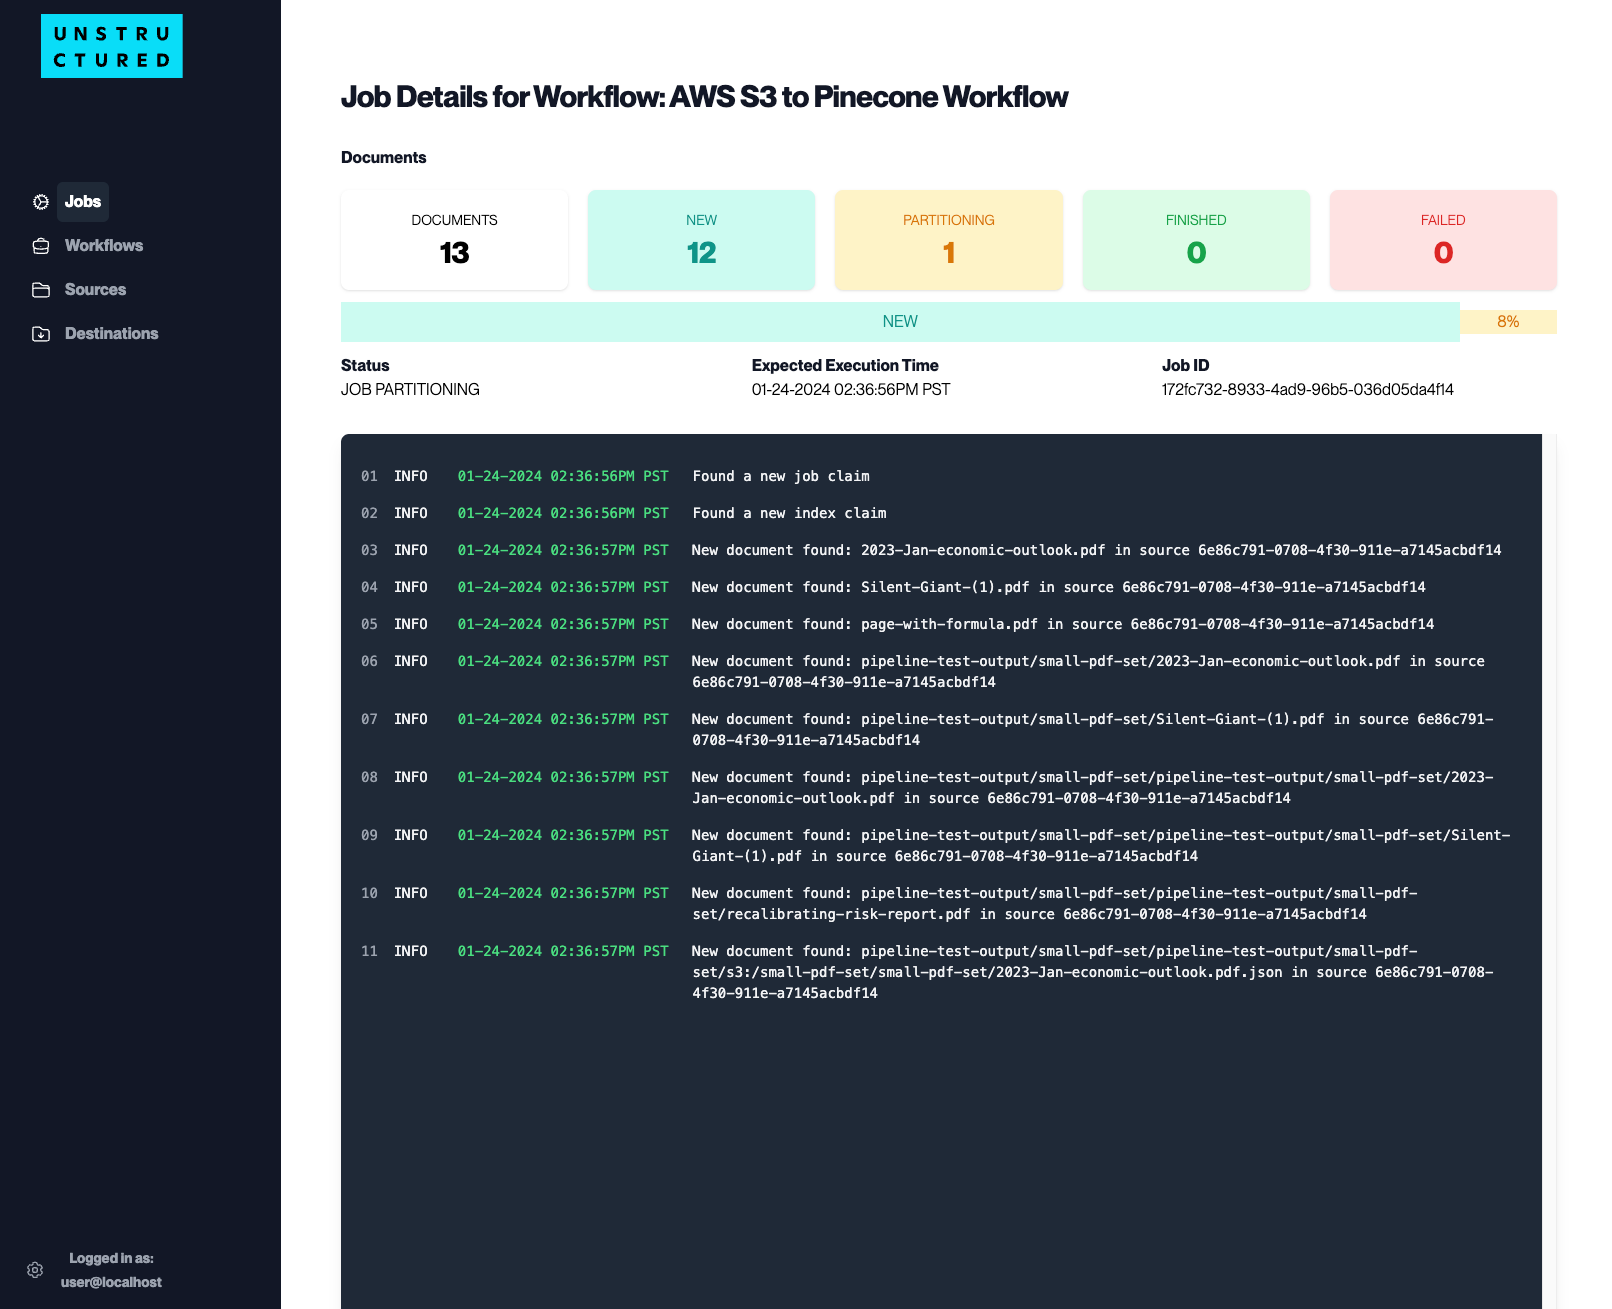Click log line 03 about 2023-Jan-economic-outlook.pdf

pyautogui.click(x=1096, y=551)
